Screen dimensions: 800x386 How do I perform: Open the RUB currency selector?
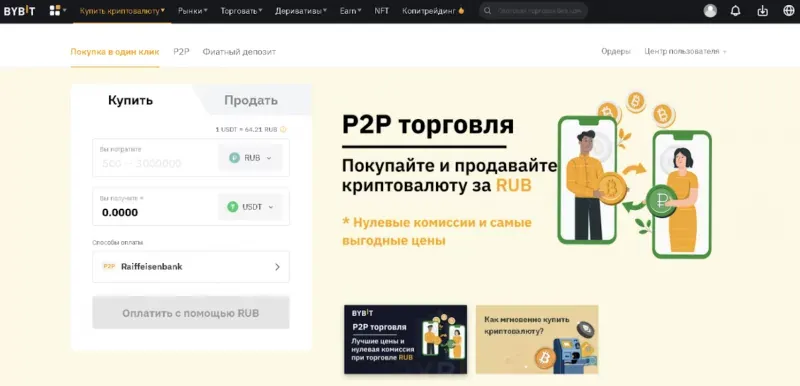click(250, 158)
